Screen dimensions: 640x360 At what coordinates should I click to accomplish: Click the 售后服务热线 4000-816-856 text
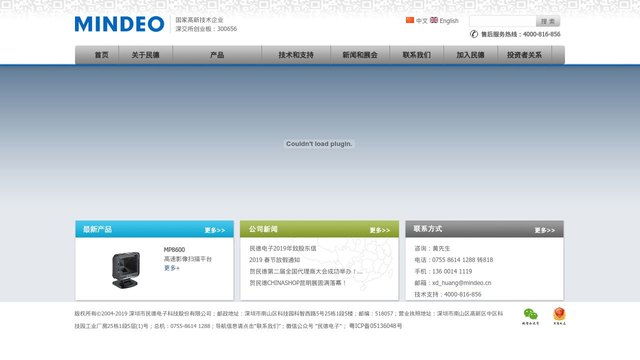coord(520,34)
